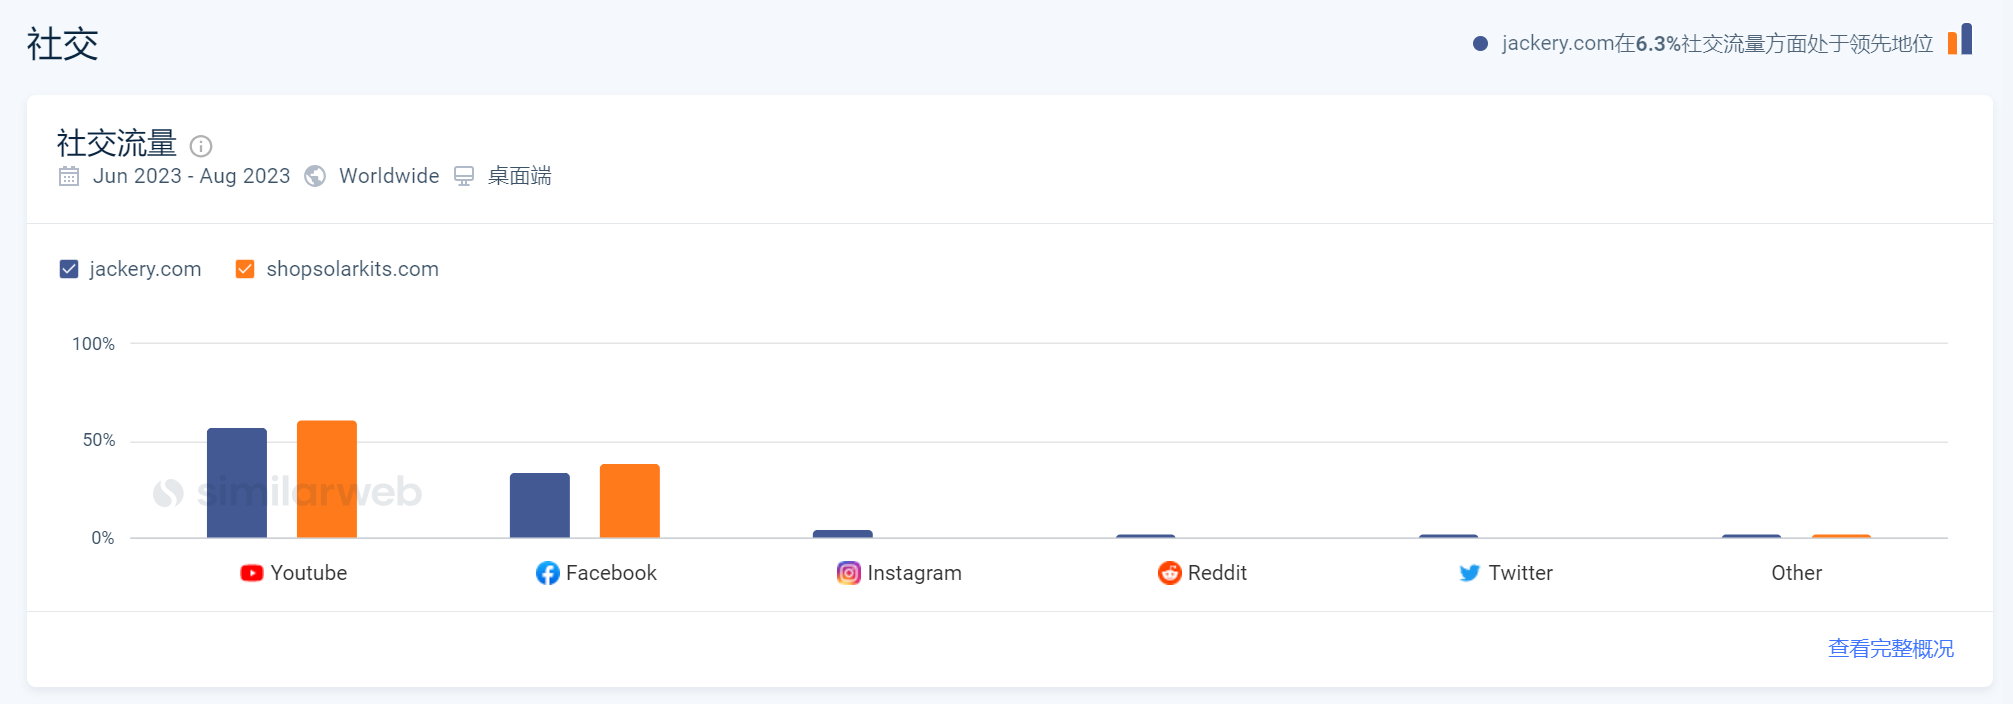Uncheck the shopsolarkits.com checkbox

[x=245, y=269]
